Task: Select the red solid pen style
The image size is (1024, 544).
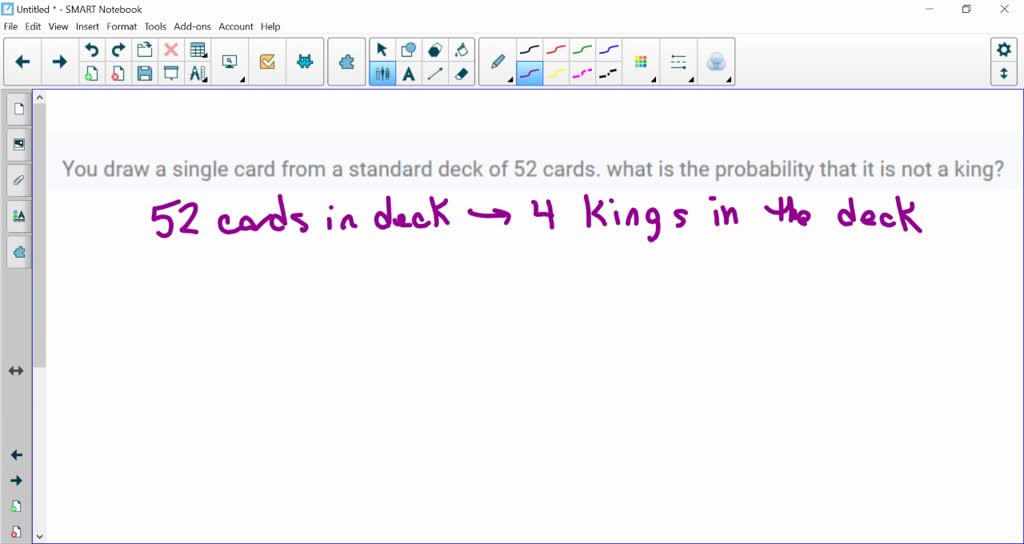Action: click(x=556, y=50)
